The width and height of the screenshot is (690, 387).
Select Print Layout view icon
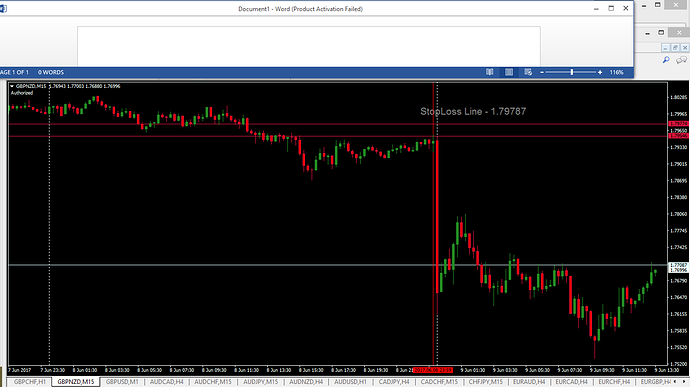click(x=509, y=72)
